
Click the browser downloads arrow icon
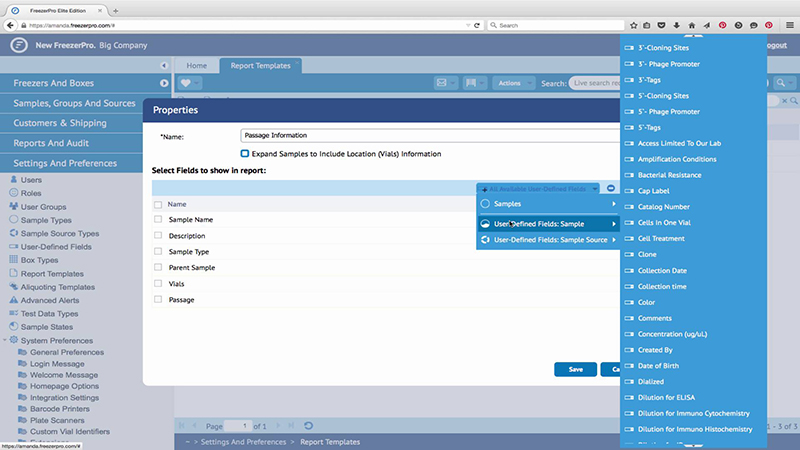pyautogui.click(x=677, y=25)
